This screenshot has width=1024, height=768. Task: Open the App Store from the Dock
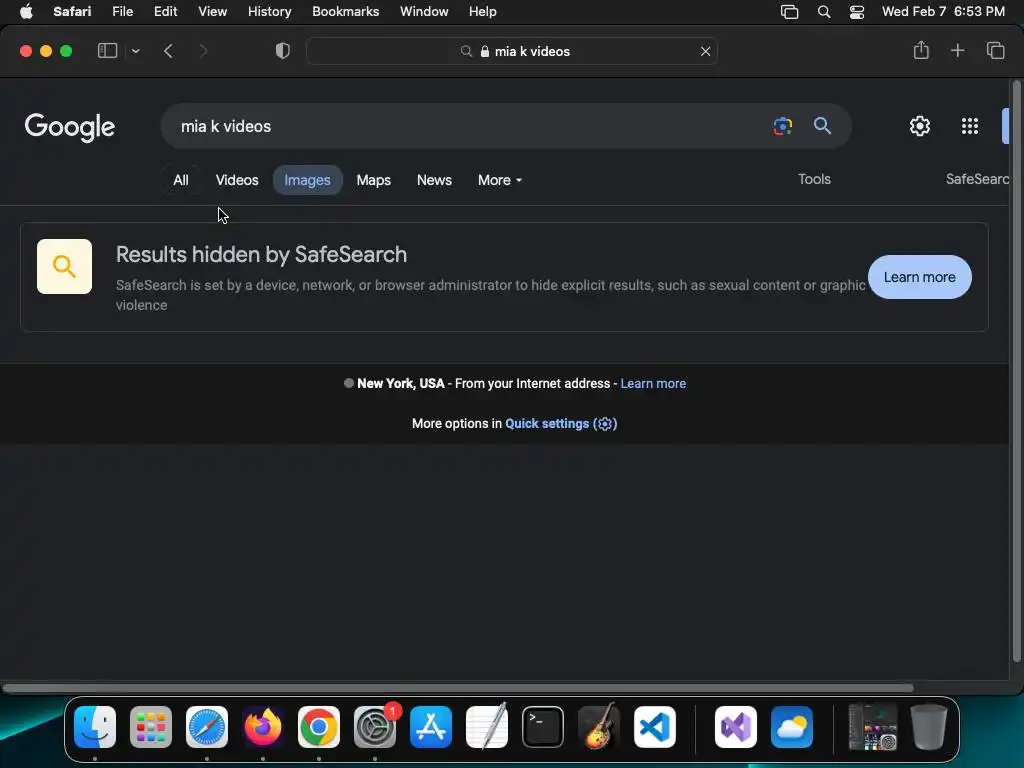click(x=431, y=727)
